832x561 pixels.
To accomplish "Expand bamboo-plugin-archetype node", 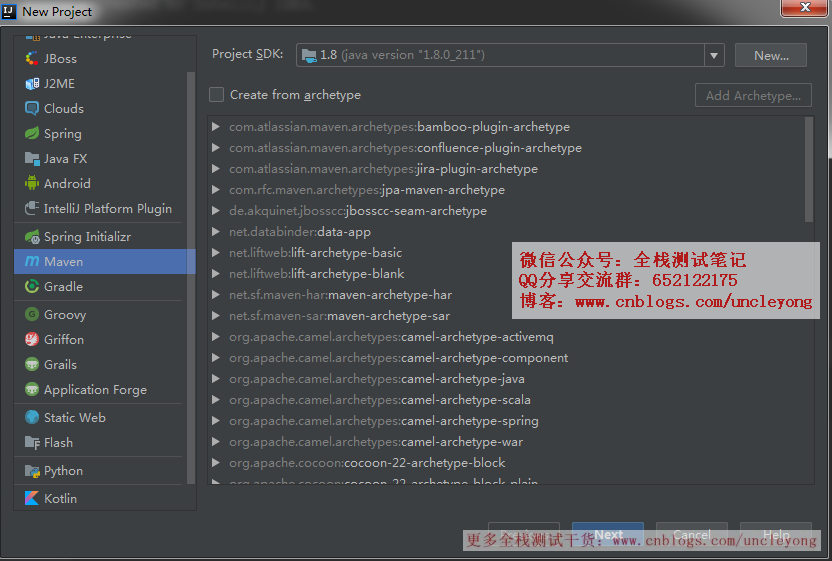I will coord(215,126).
